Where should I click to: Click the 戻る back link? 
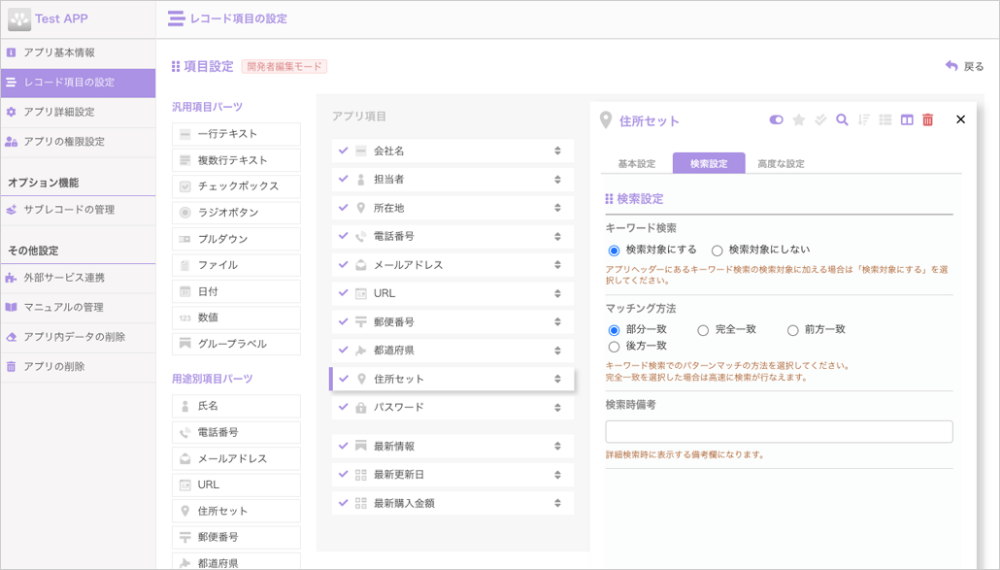pos(973,66)
